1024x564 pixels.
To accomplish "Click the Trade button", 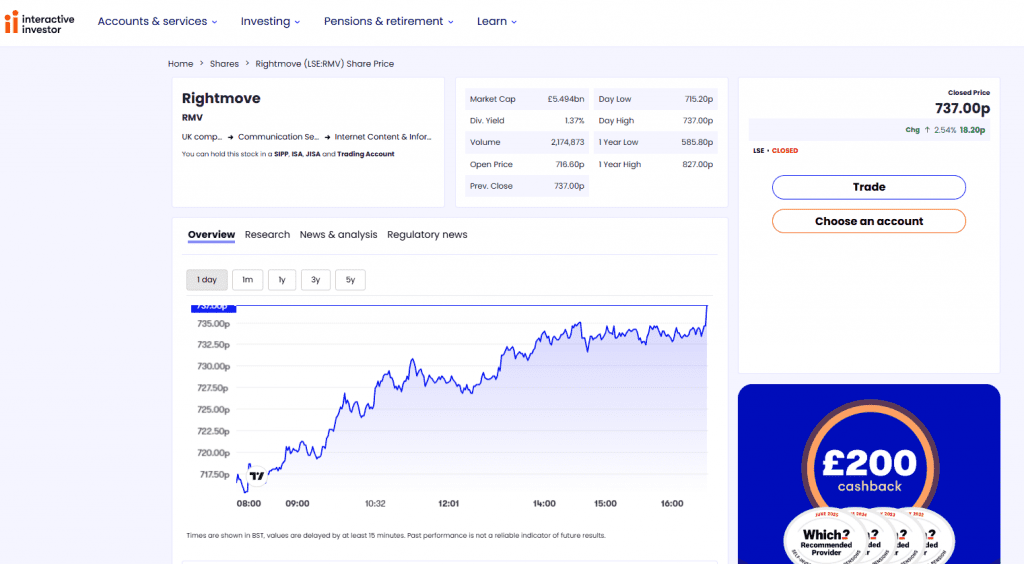I will tap(868, 187).
